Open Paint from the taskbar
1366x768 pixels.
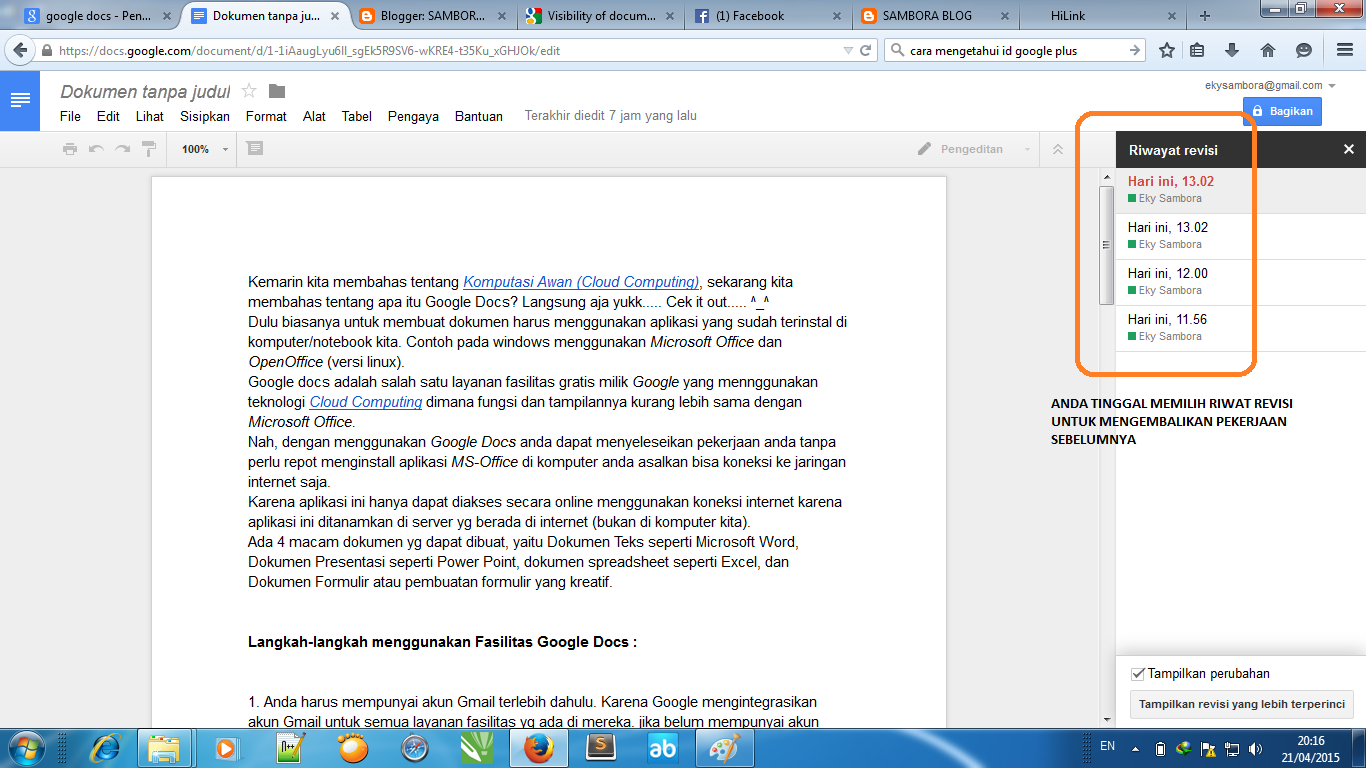coord(724,747)
